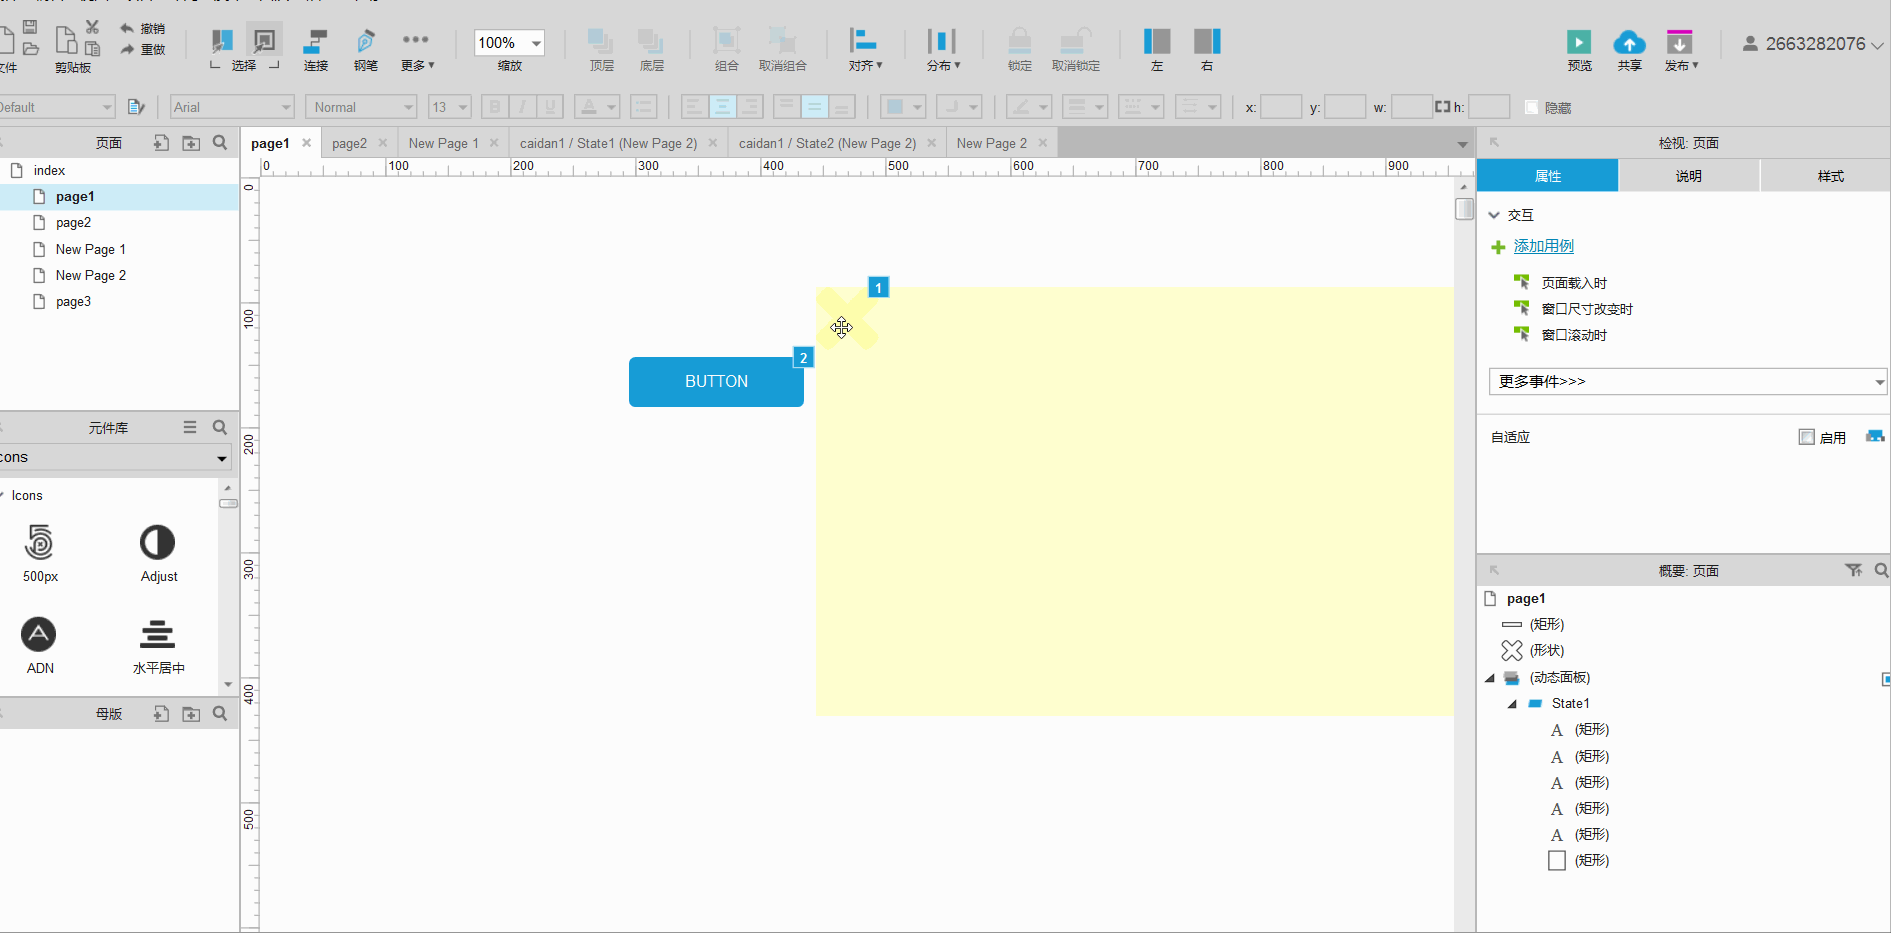Click the Share (共享) cloud icon
This screenshot has width=1891, height=933.
coord(1629,42)
